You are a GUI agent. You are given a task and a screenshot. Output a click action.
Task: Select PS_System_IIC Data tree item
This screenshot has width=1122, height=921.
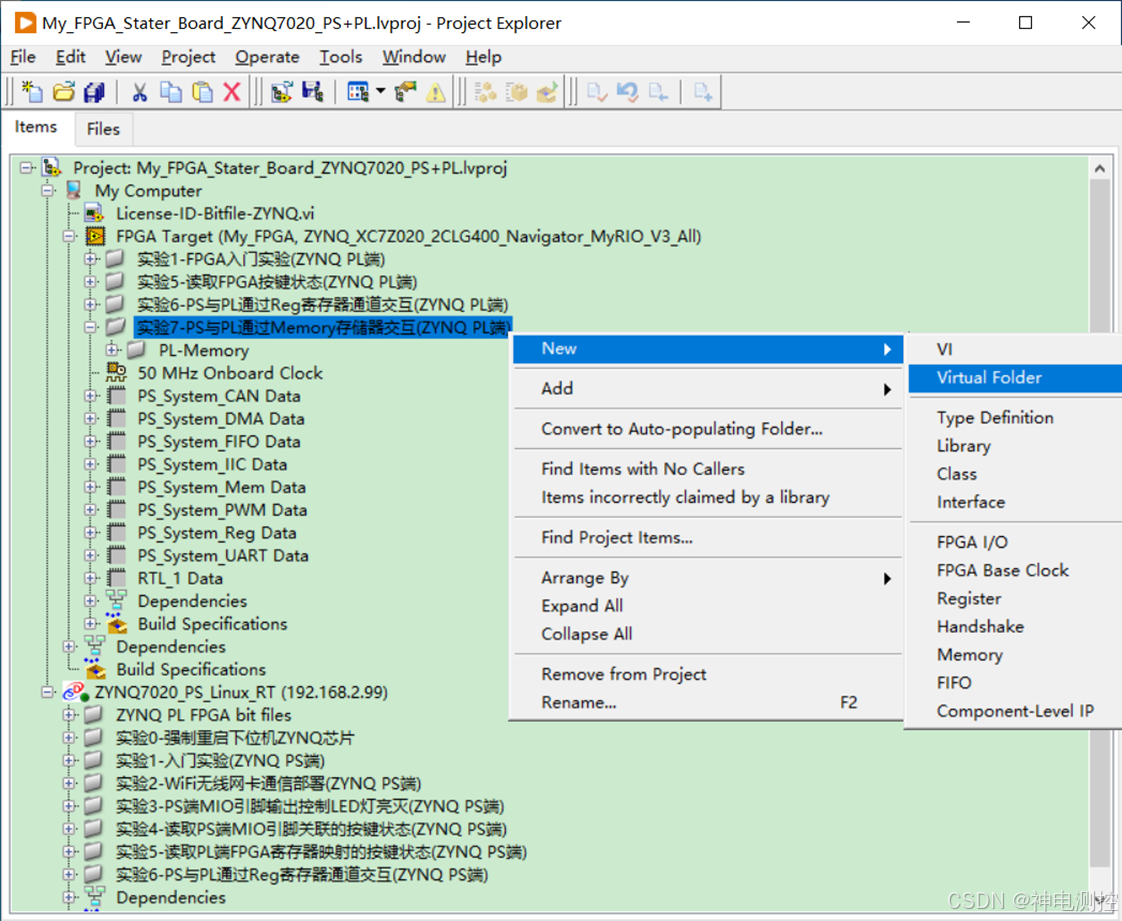[213, 464]
